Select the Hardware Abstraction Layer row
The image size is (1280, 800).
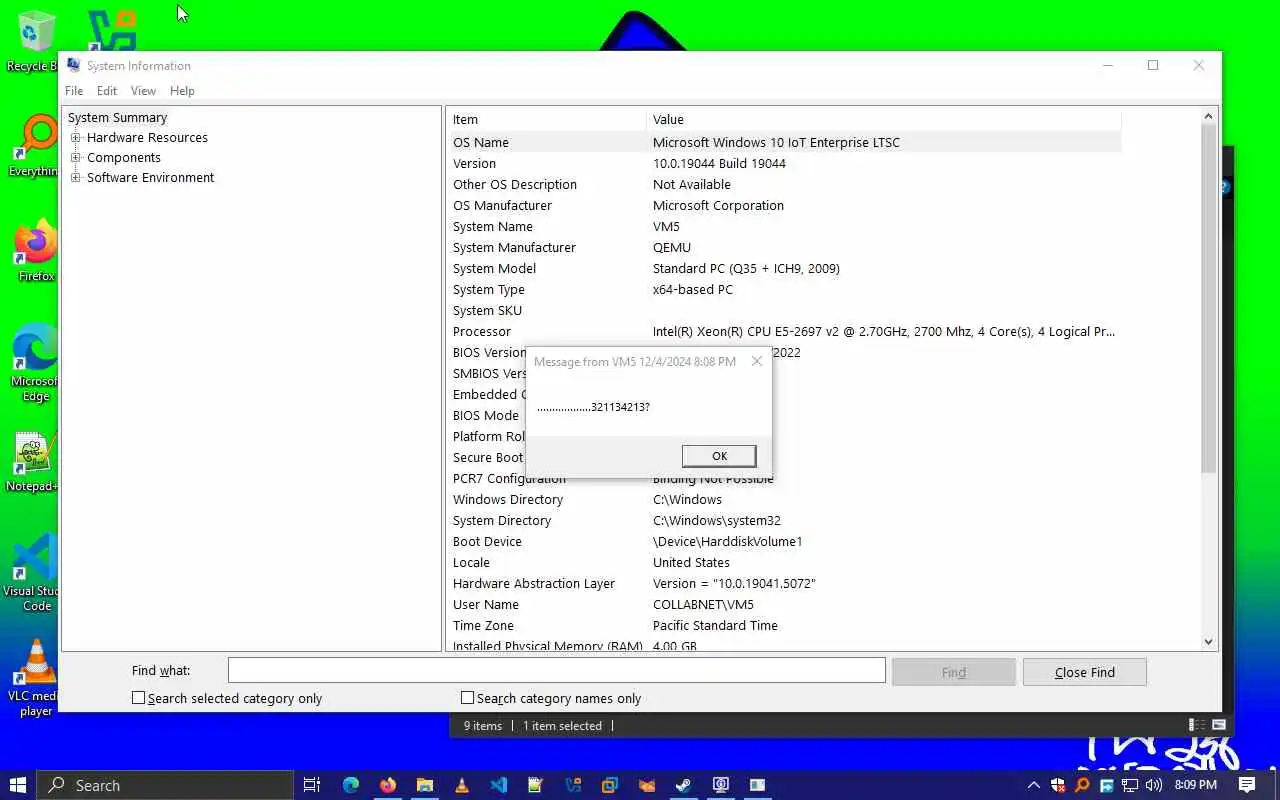pyautogui.click(x=784, y=584)
